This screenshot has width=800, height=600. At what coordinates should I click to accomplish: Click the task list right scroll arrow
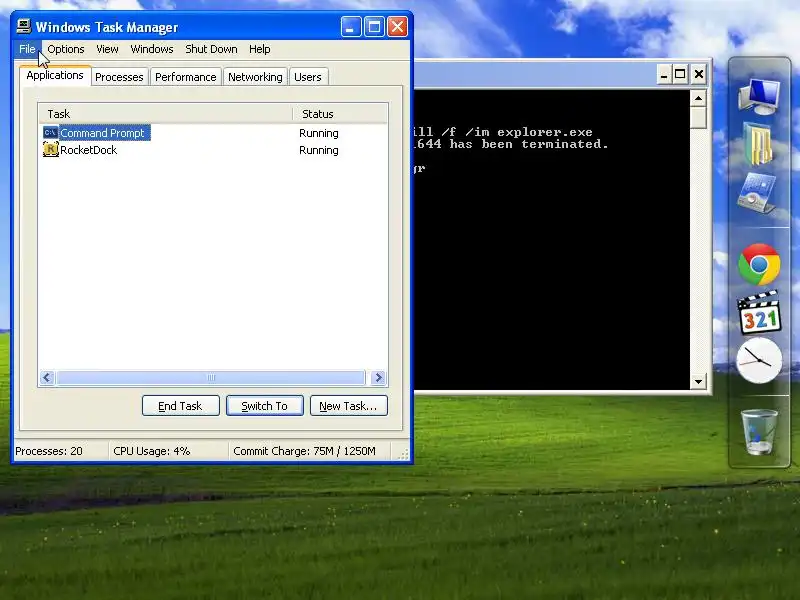point(379,378)
